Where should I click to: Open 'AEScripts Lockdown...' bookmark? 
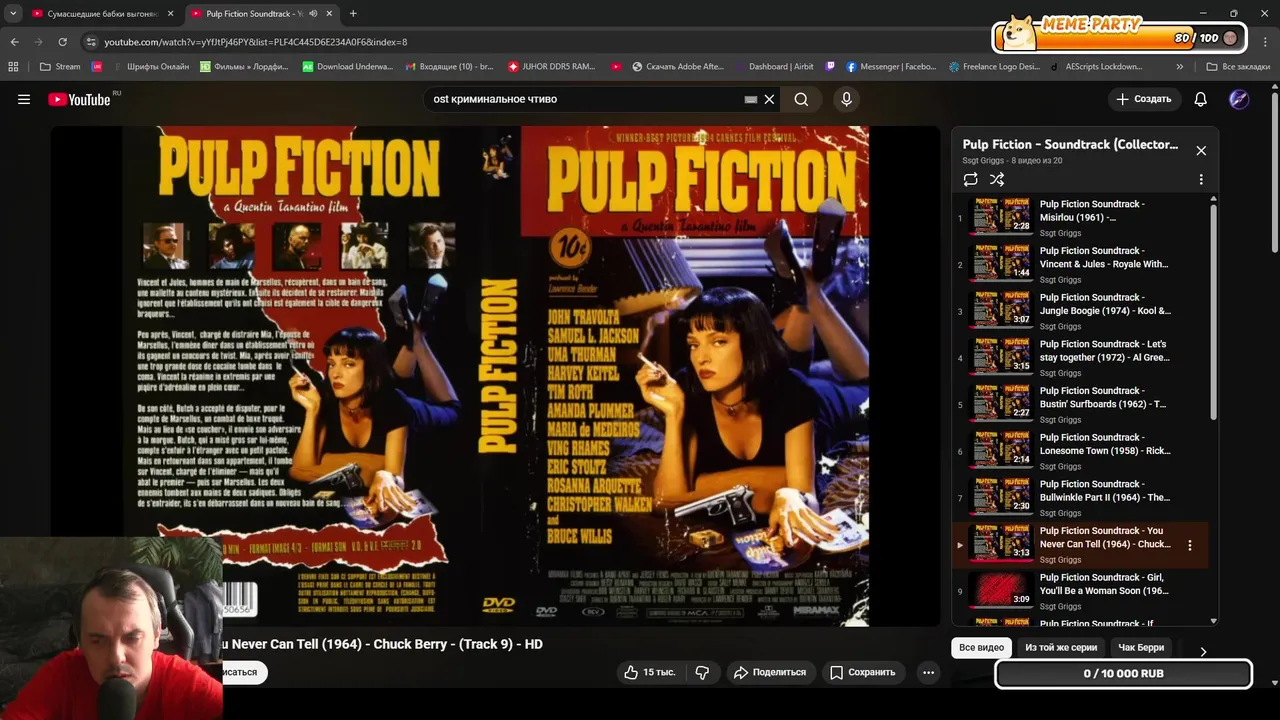coord(1097,67)
